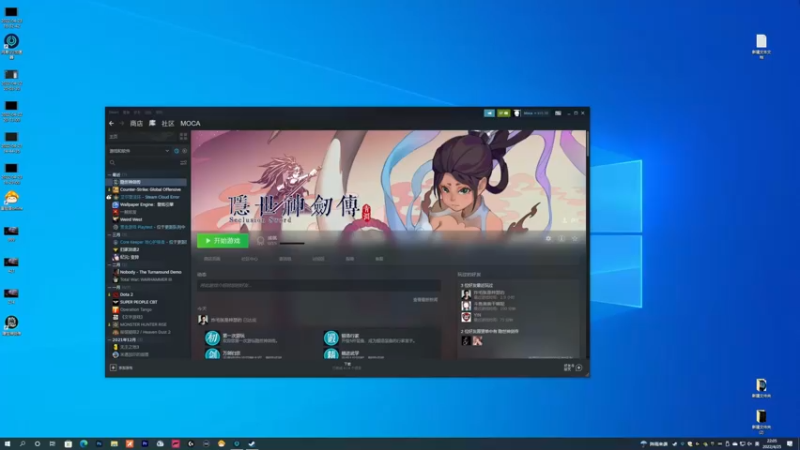Viewport: 800px width, 450px height.
Task: Go forward with Steam's right arrow
Action: pos(121,123)
